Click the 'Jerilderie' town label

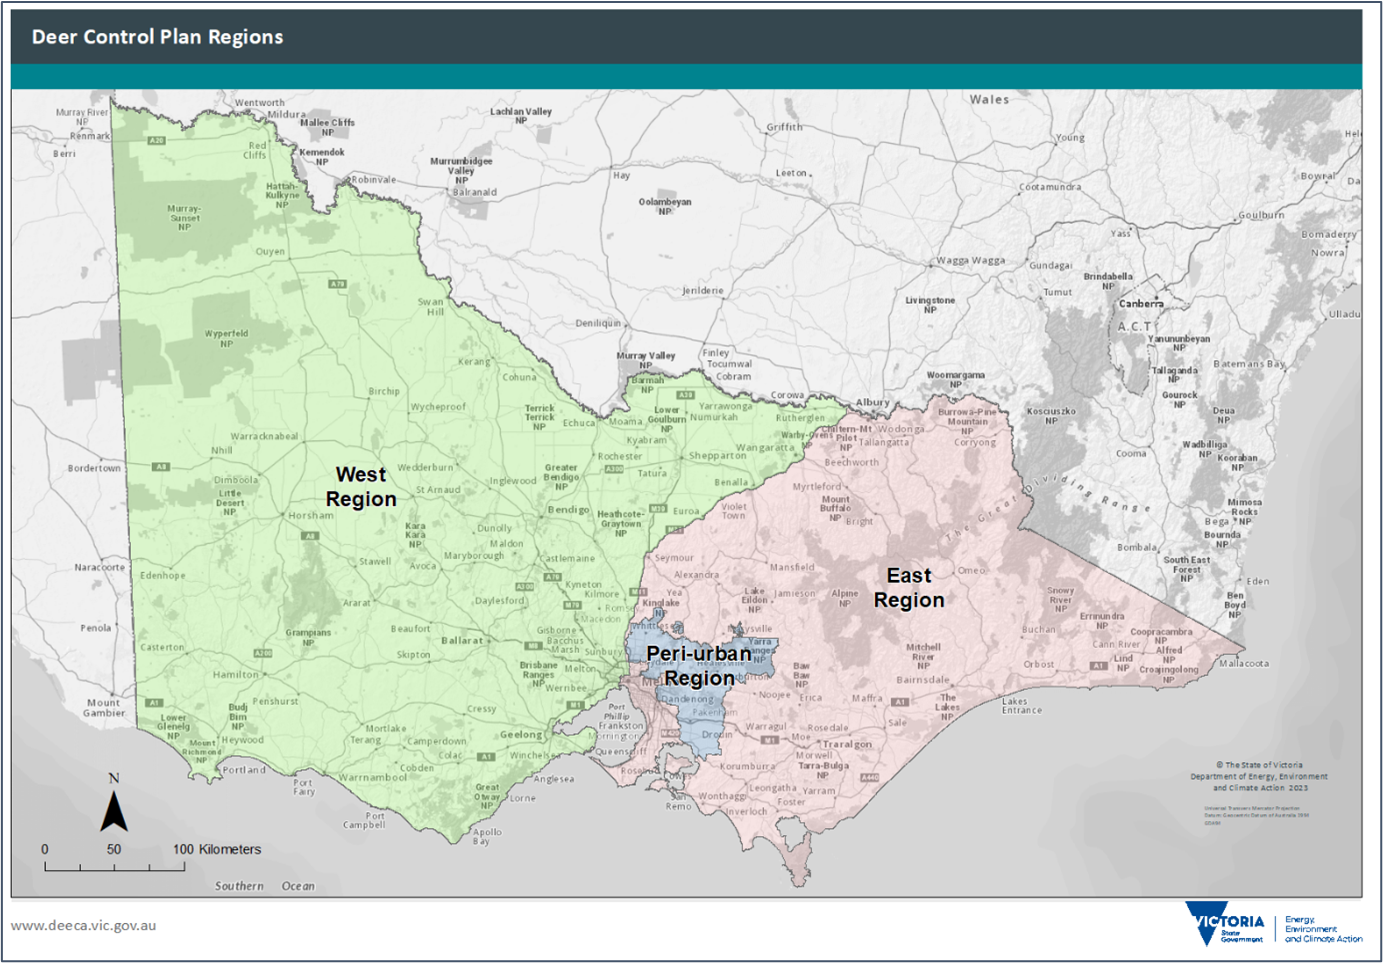click(x=703, y=290)
